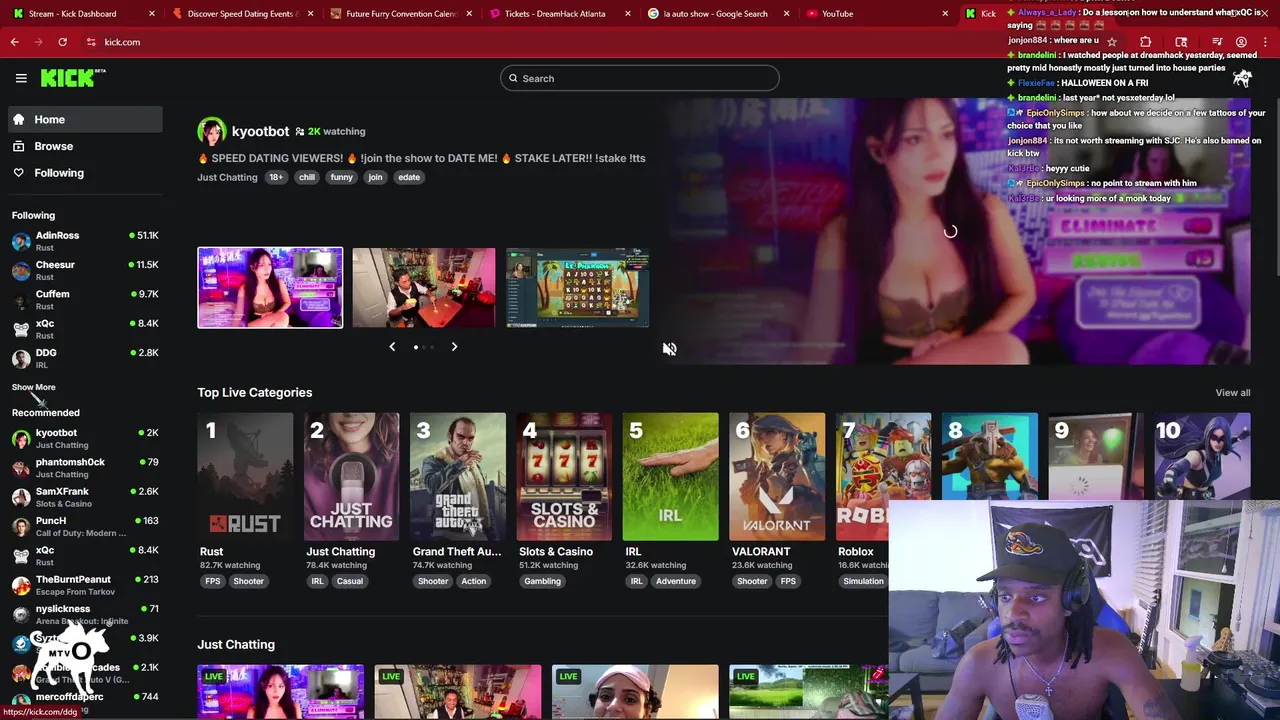Click FPS tag under Rust

click(x=212, y=581)
